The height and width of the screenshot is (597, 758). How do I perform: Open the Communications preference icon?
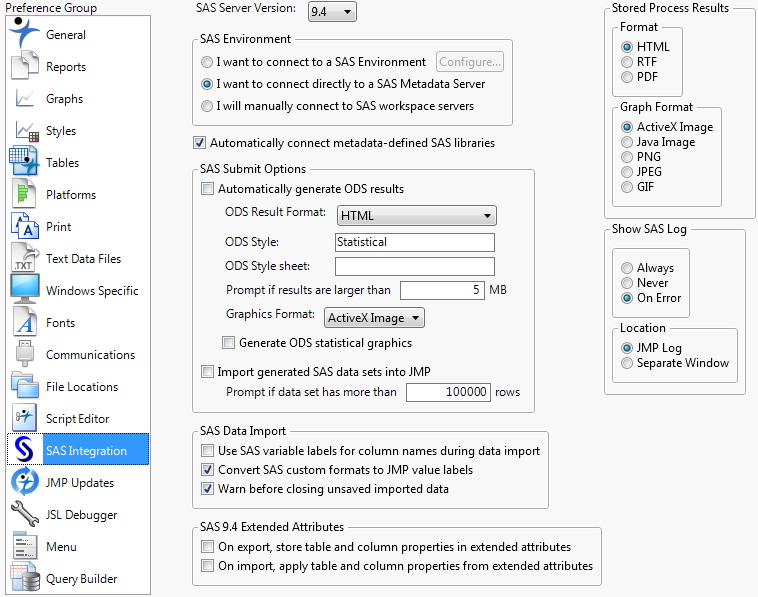tap(24, 353)
